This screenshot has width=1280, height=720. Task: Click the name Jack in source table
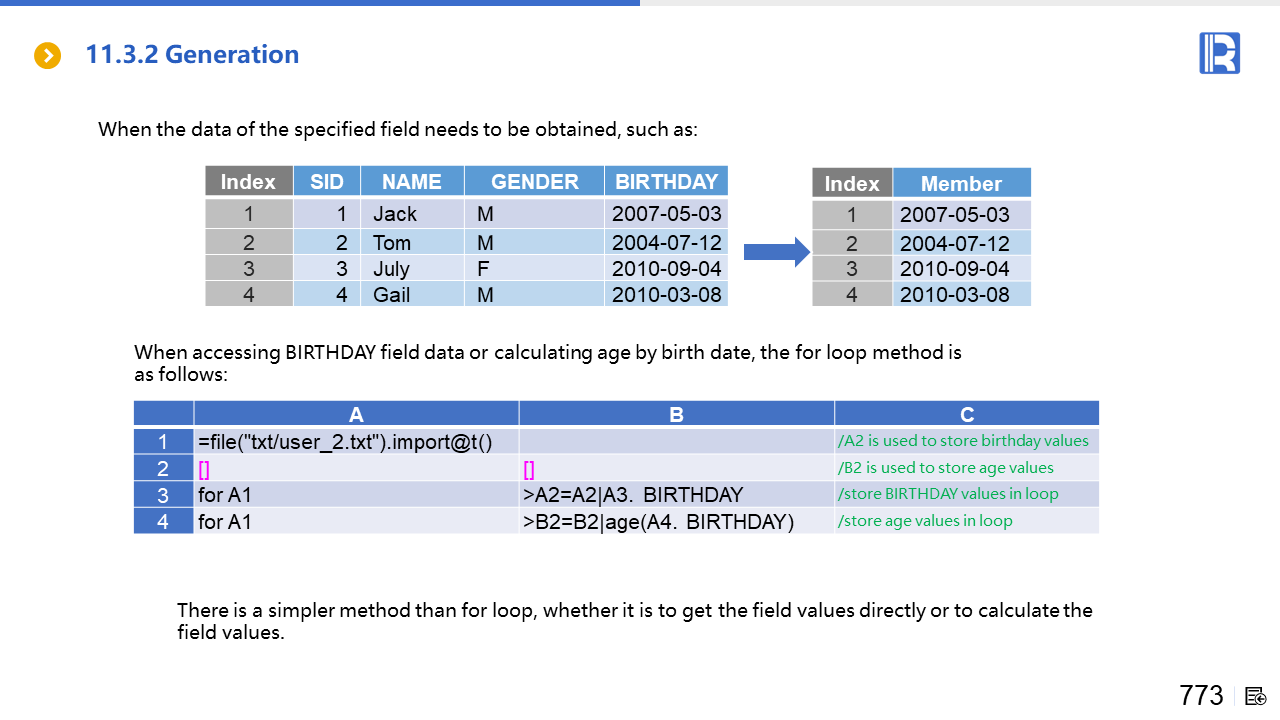pyautogui.click(x=395, y=214)
